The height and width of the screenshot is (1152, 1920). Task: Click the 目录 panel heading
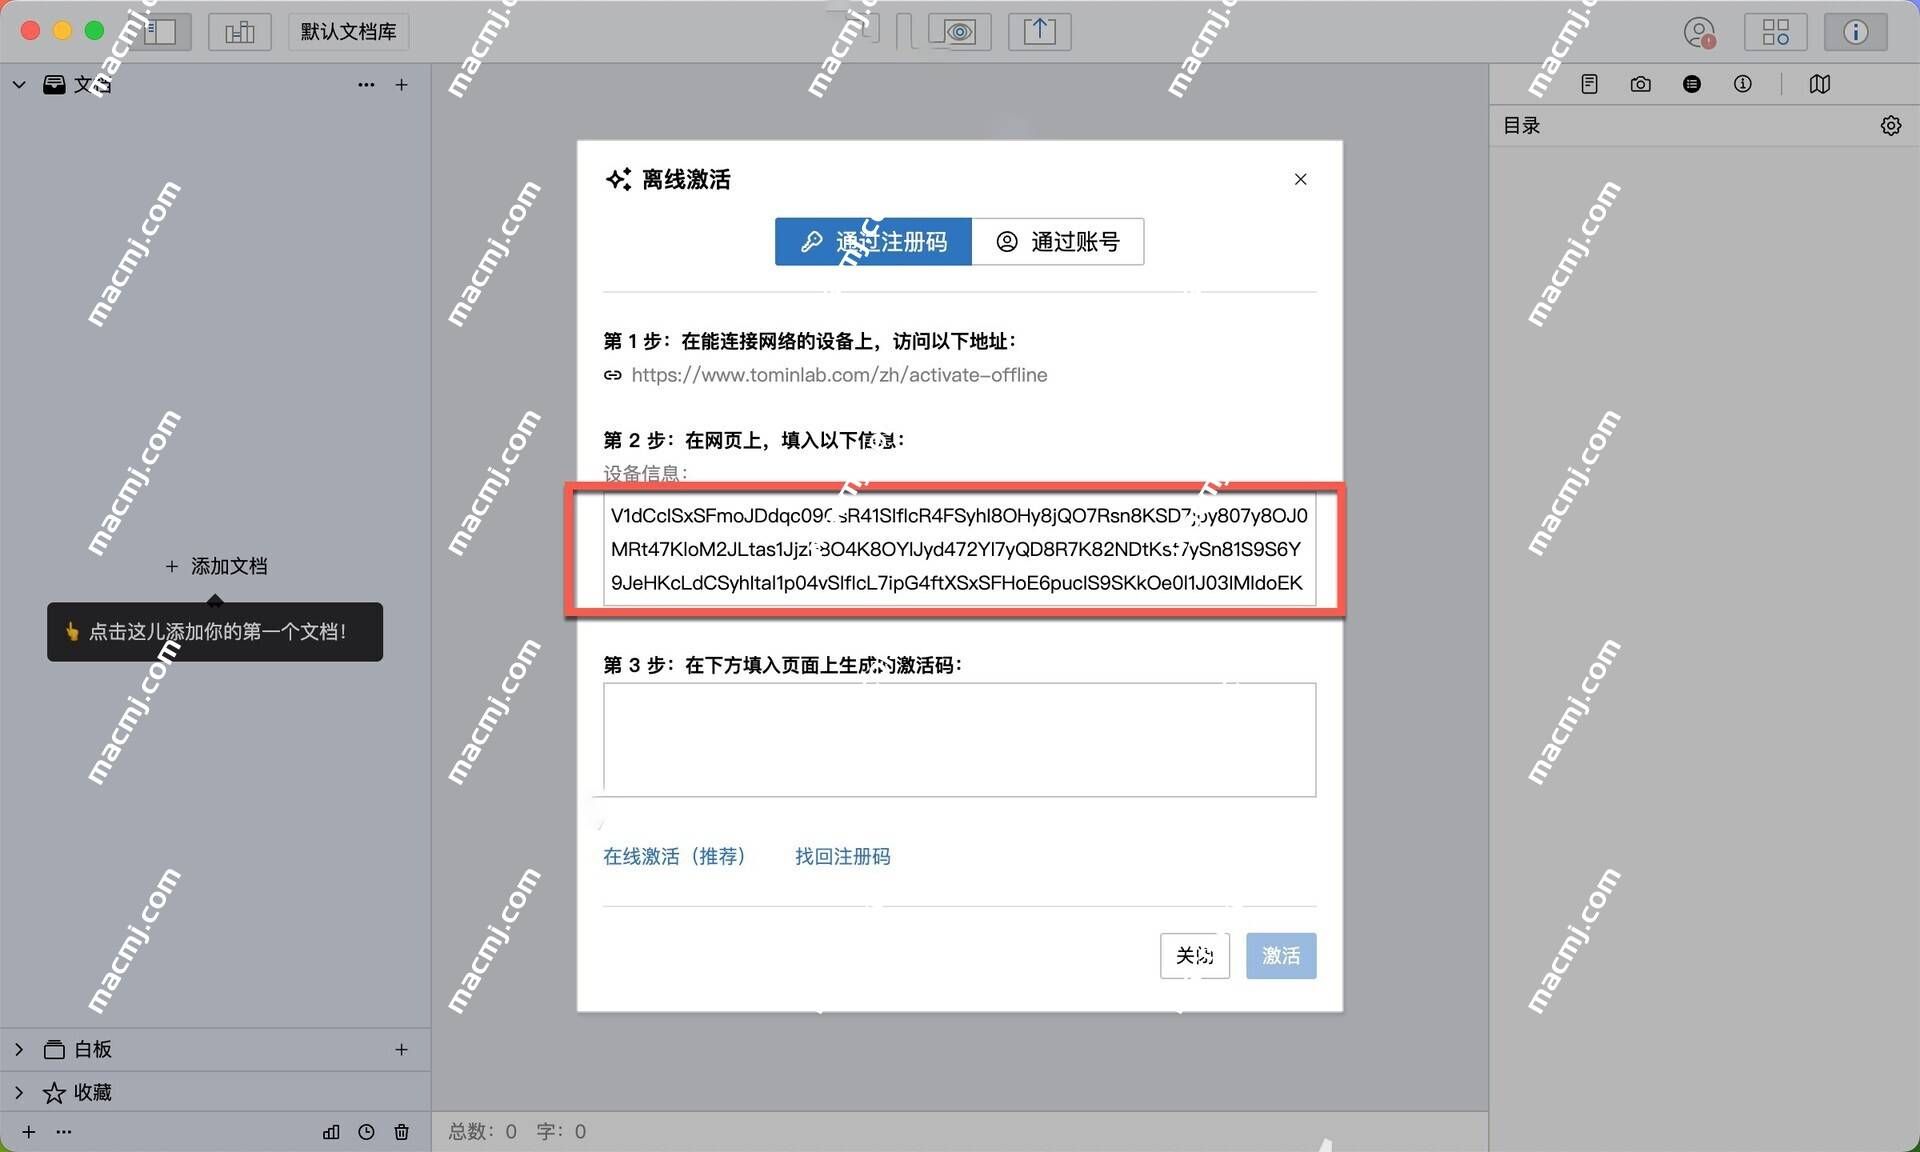coord(1521,126)
